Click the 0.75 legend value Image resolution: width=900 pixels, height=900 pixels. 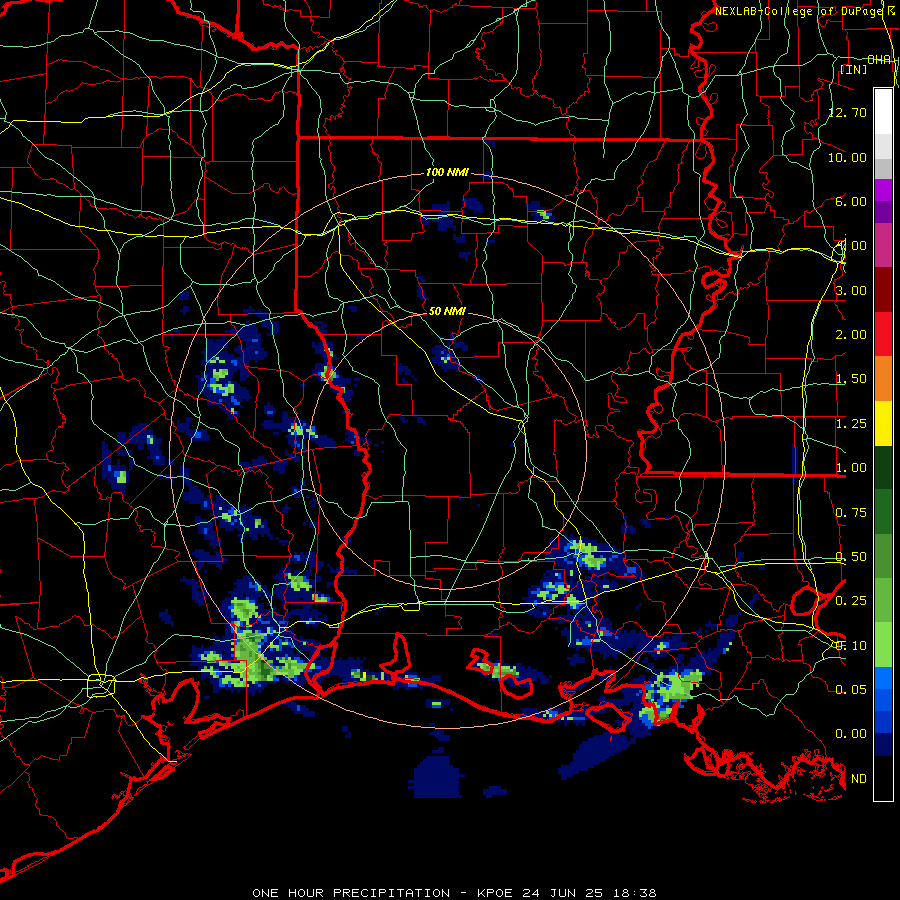pos(851,513)
